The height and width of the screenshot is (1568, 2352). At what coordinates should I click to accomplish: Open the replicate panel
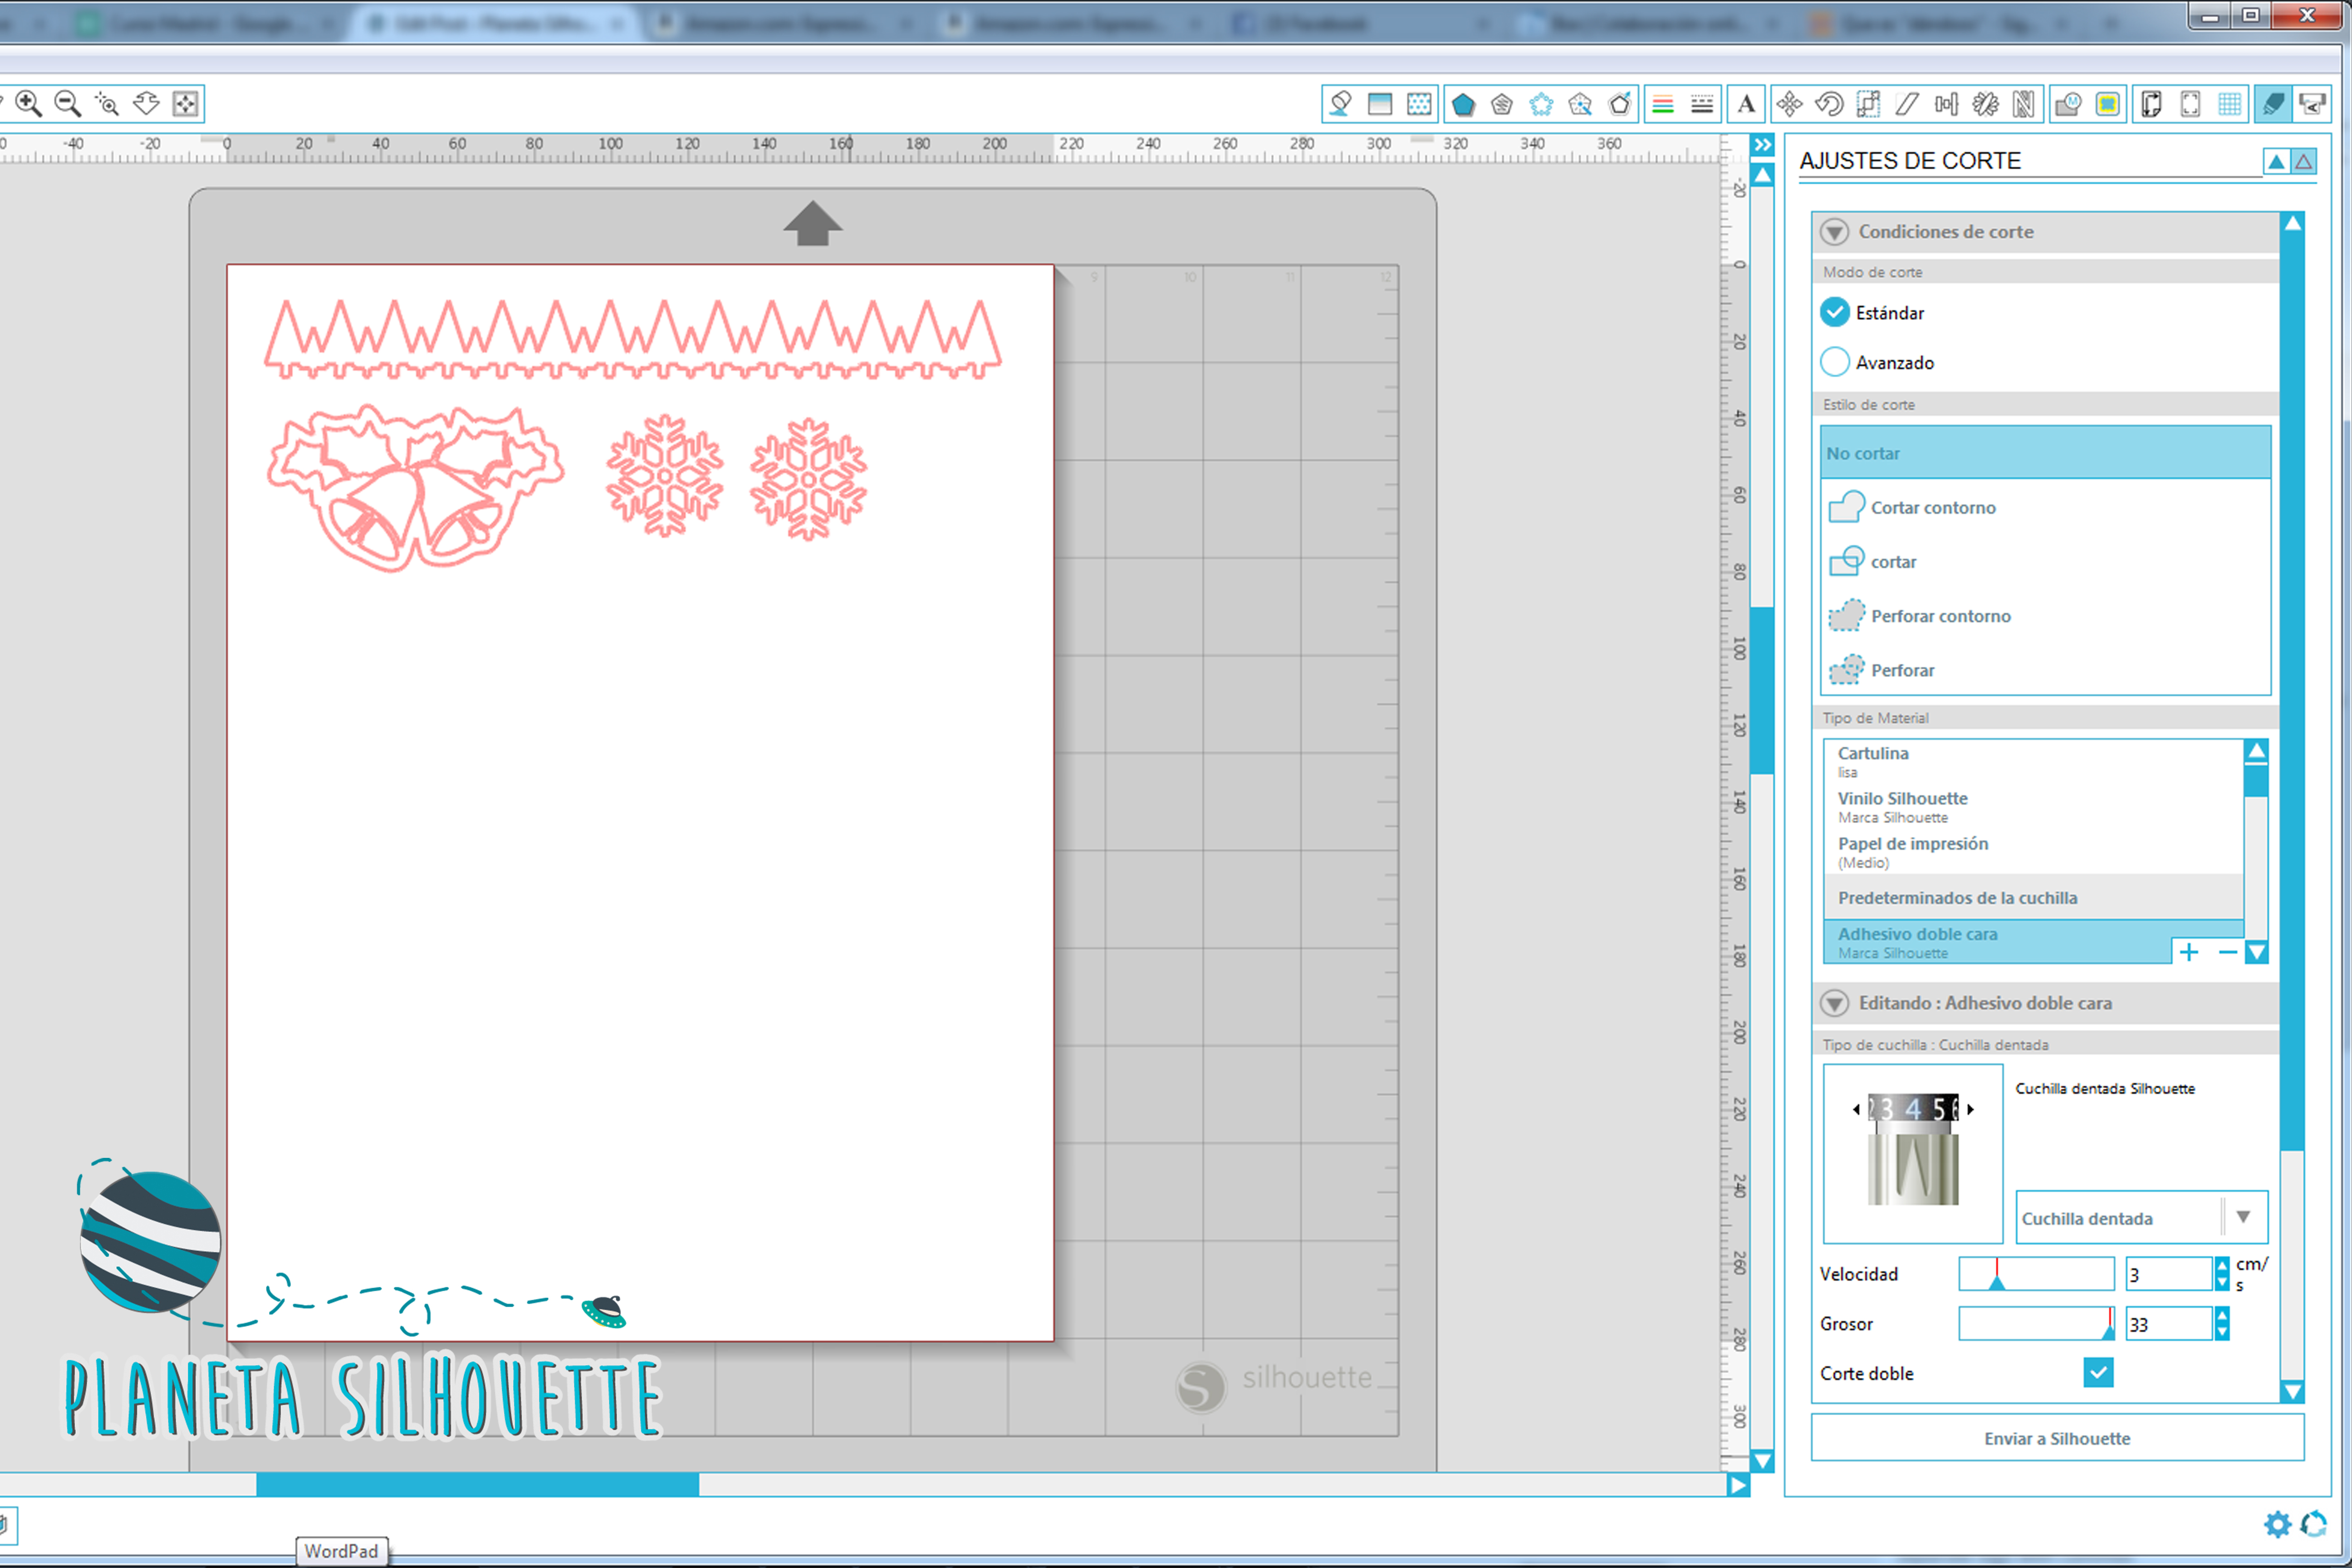coord(1985,104)
